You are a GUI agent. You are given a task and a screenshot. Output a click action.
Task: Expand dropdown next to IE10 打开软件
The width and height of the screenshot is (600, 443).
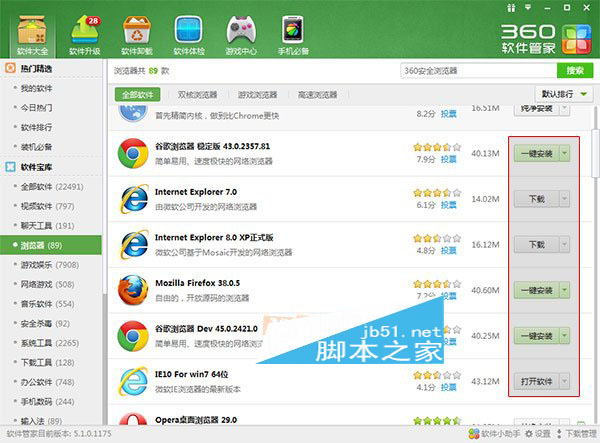(x=564, y=381)
